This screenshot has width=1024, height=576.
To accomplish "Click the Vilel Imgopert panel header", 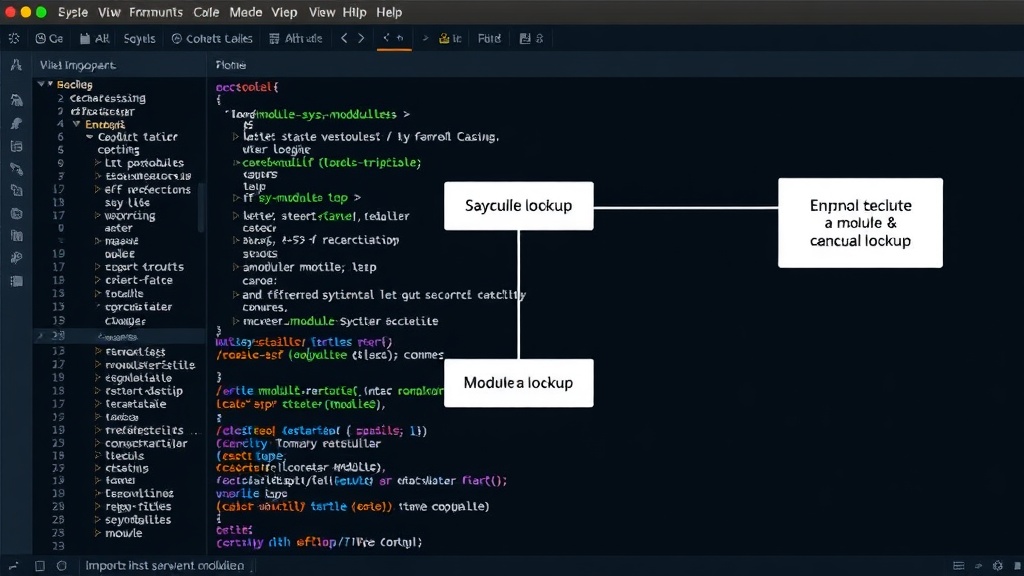I will click(x=78, y=65).
